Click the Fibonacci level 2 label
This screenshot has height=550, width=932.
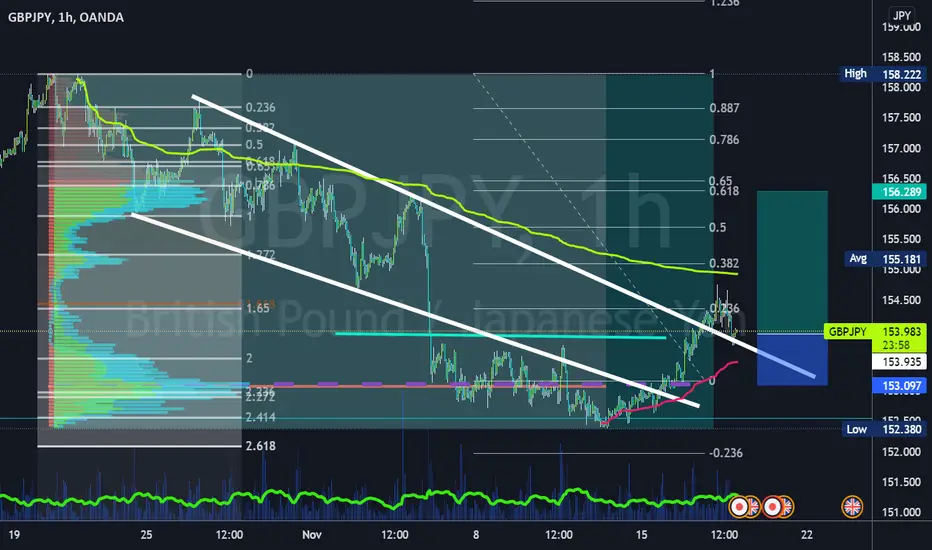pos(249,358)
